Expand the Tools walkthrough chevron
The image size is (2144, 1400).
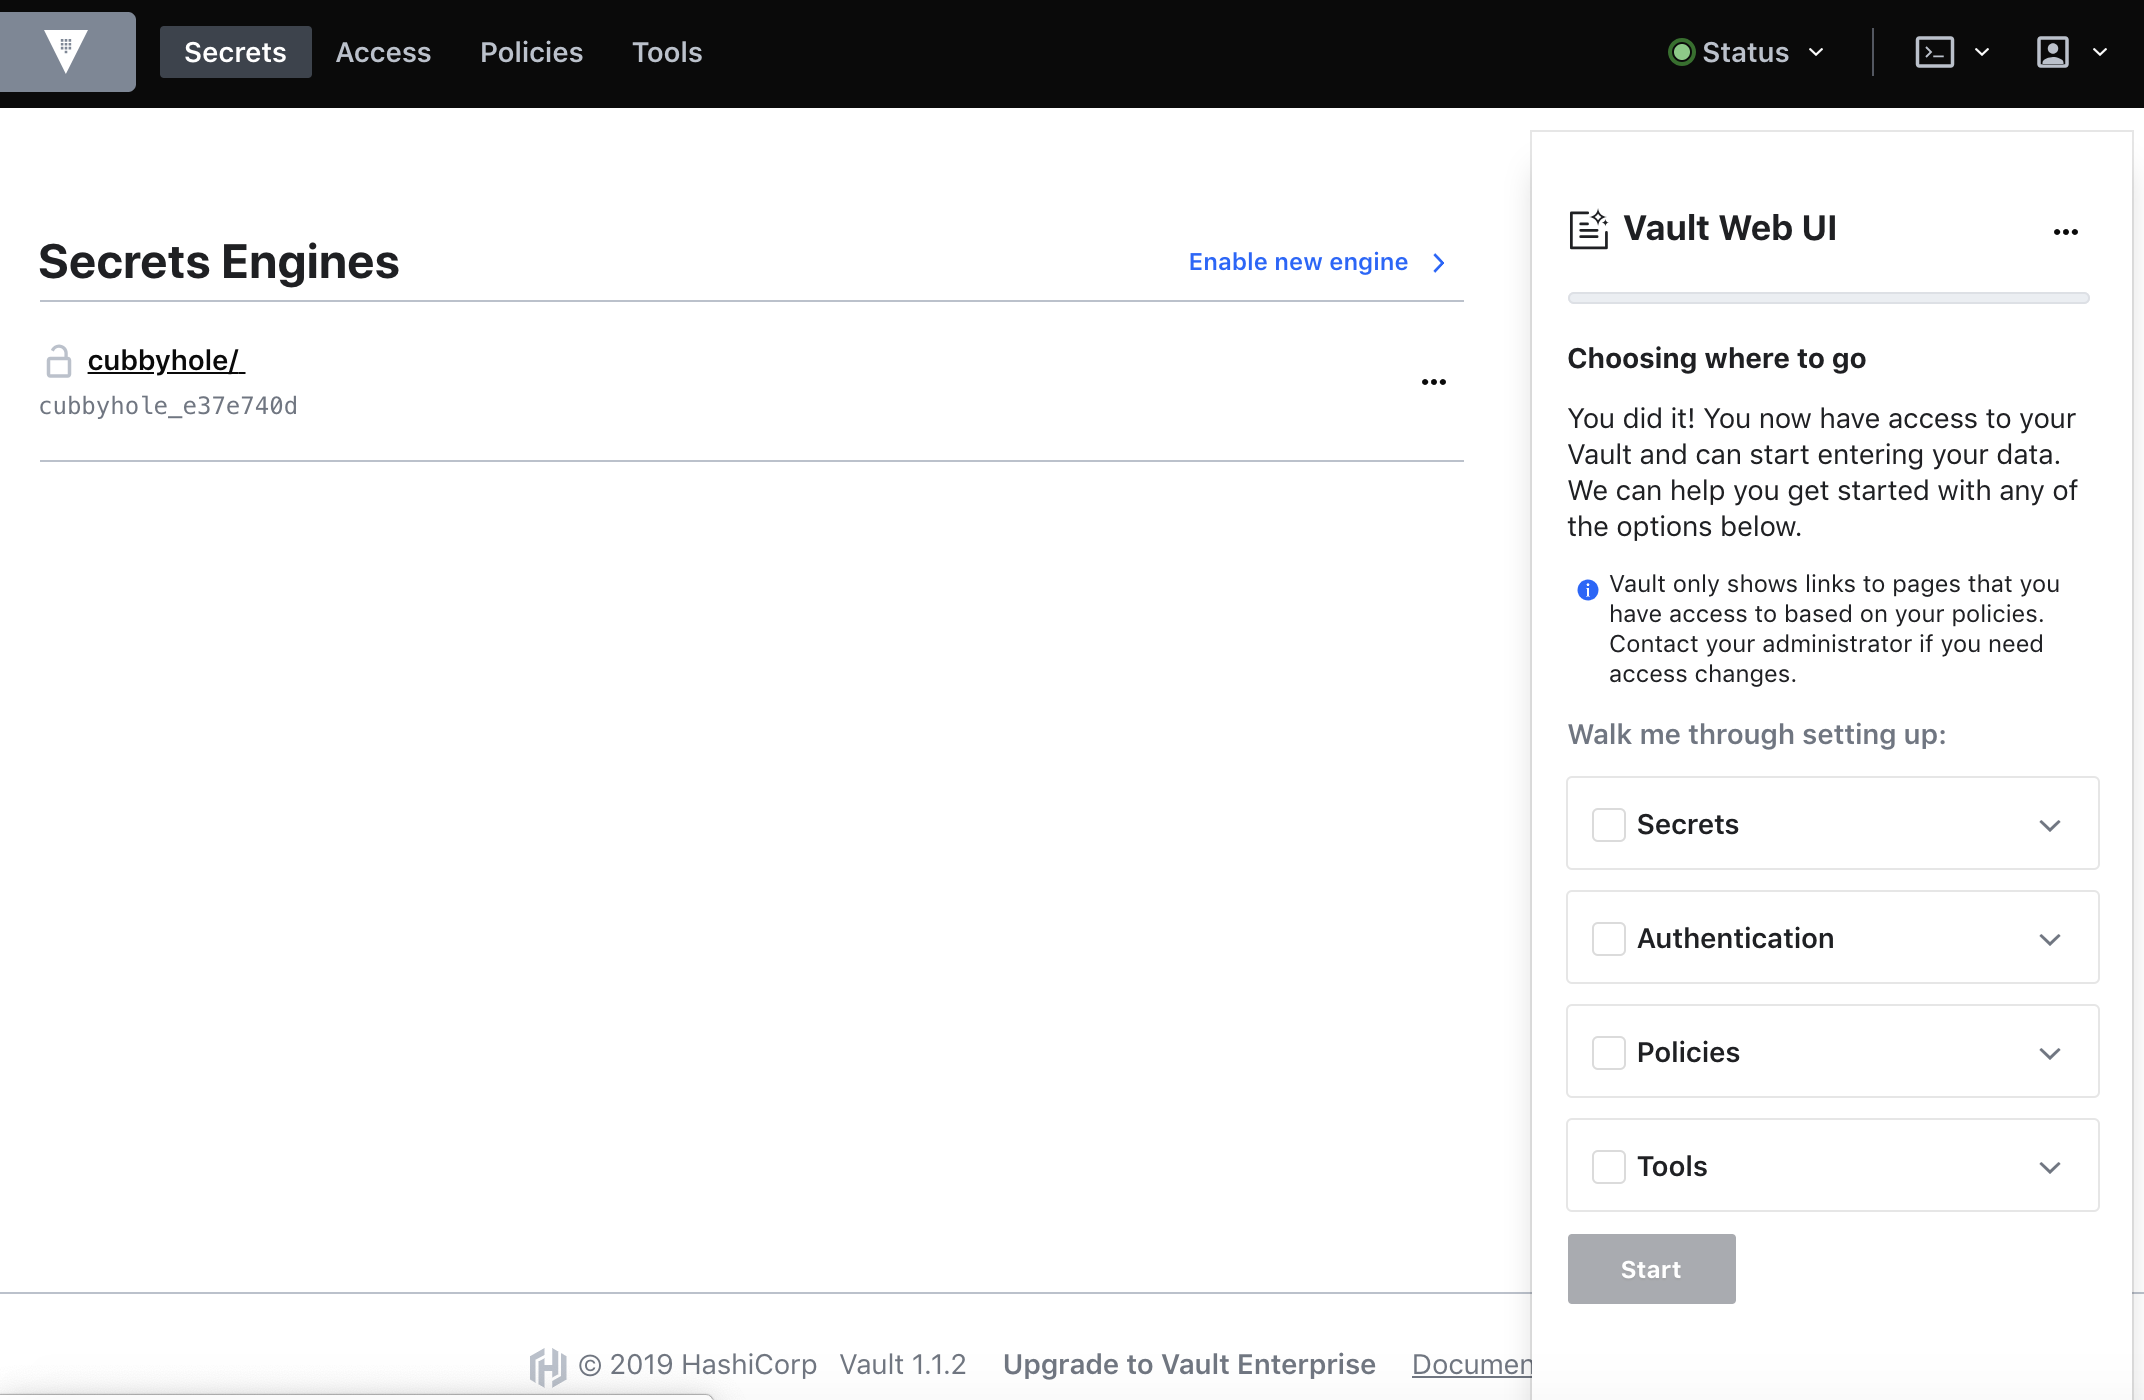(2049, 1167)
